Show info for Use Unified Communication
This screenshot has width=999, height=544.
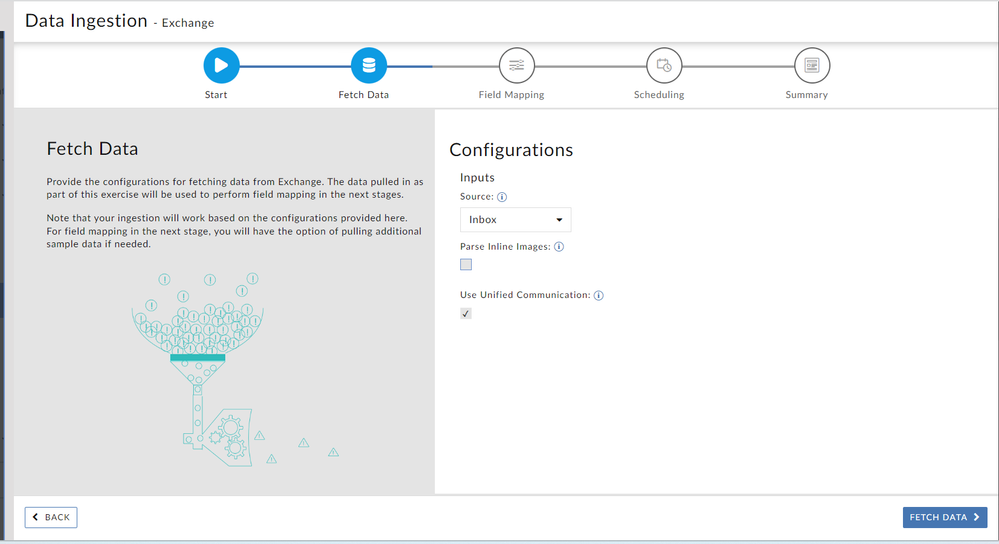pyautogui.click(x=599, y=295)
